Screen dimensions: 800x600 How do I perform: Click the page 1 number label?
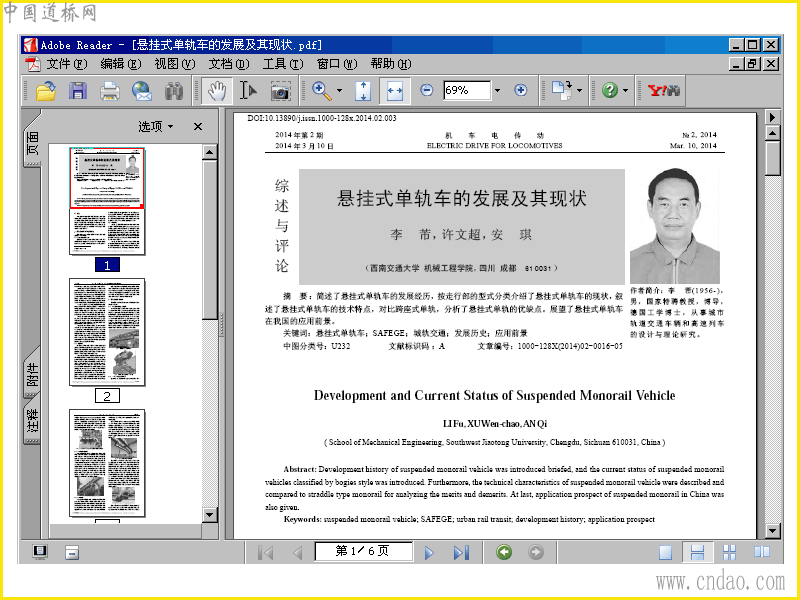(x=107, y=265)
